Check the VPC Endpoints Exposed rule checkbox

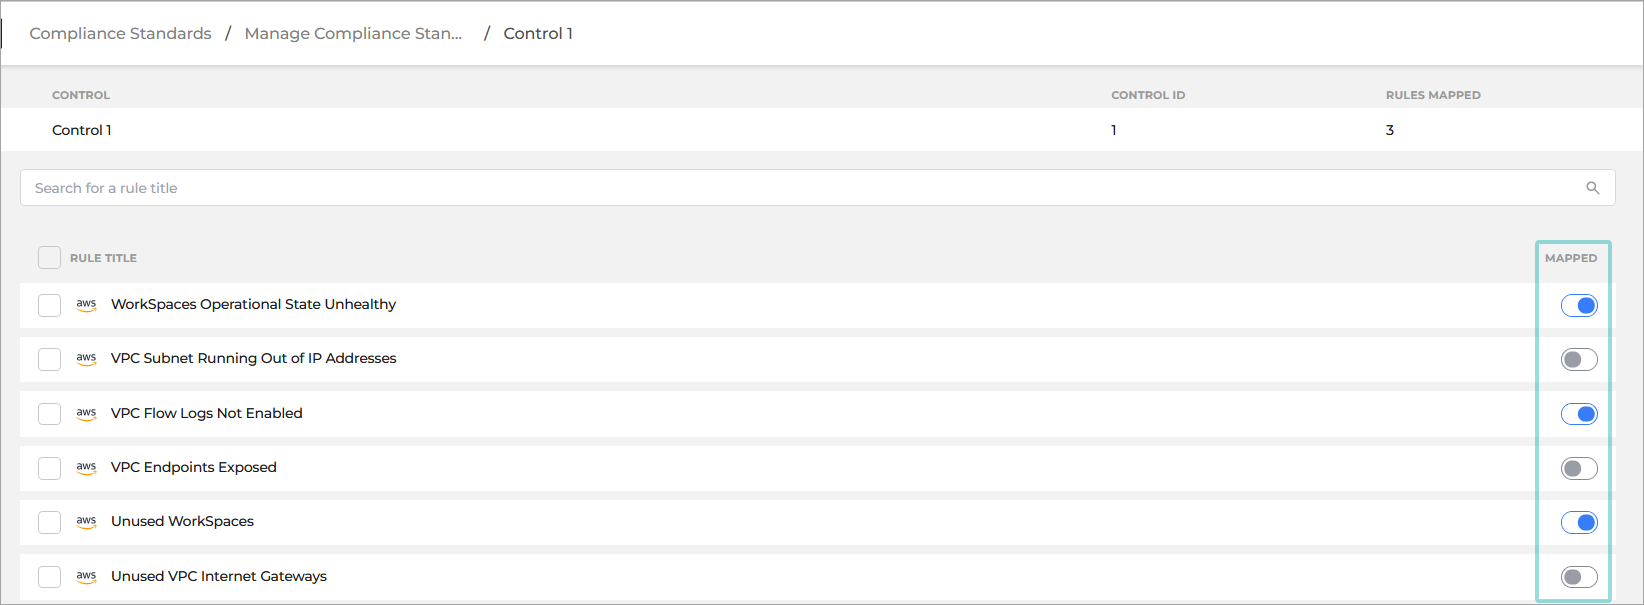pos(49,467)
